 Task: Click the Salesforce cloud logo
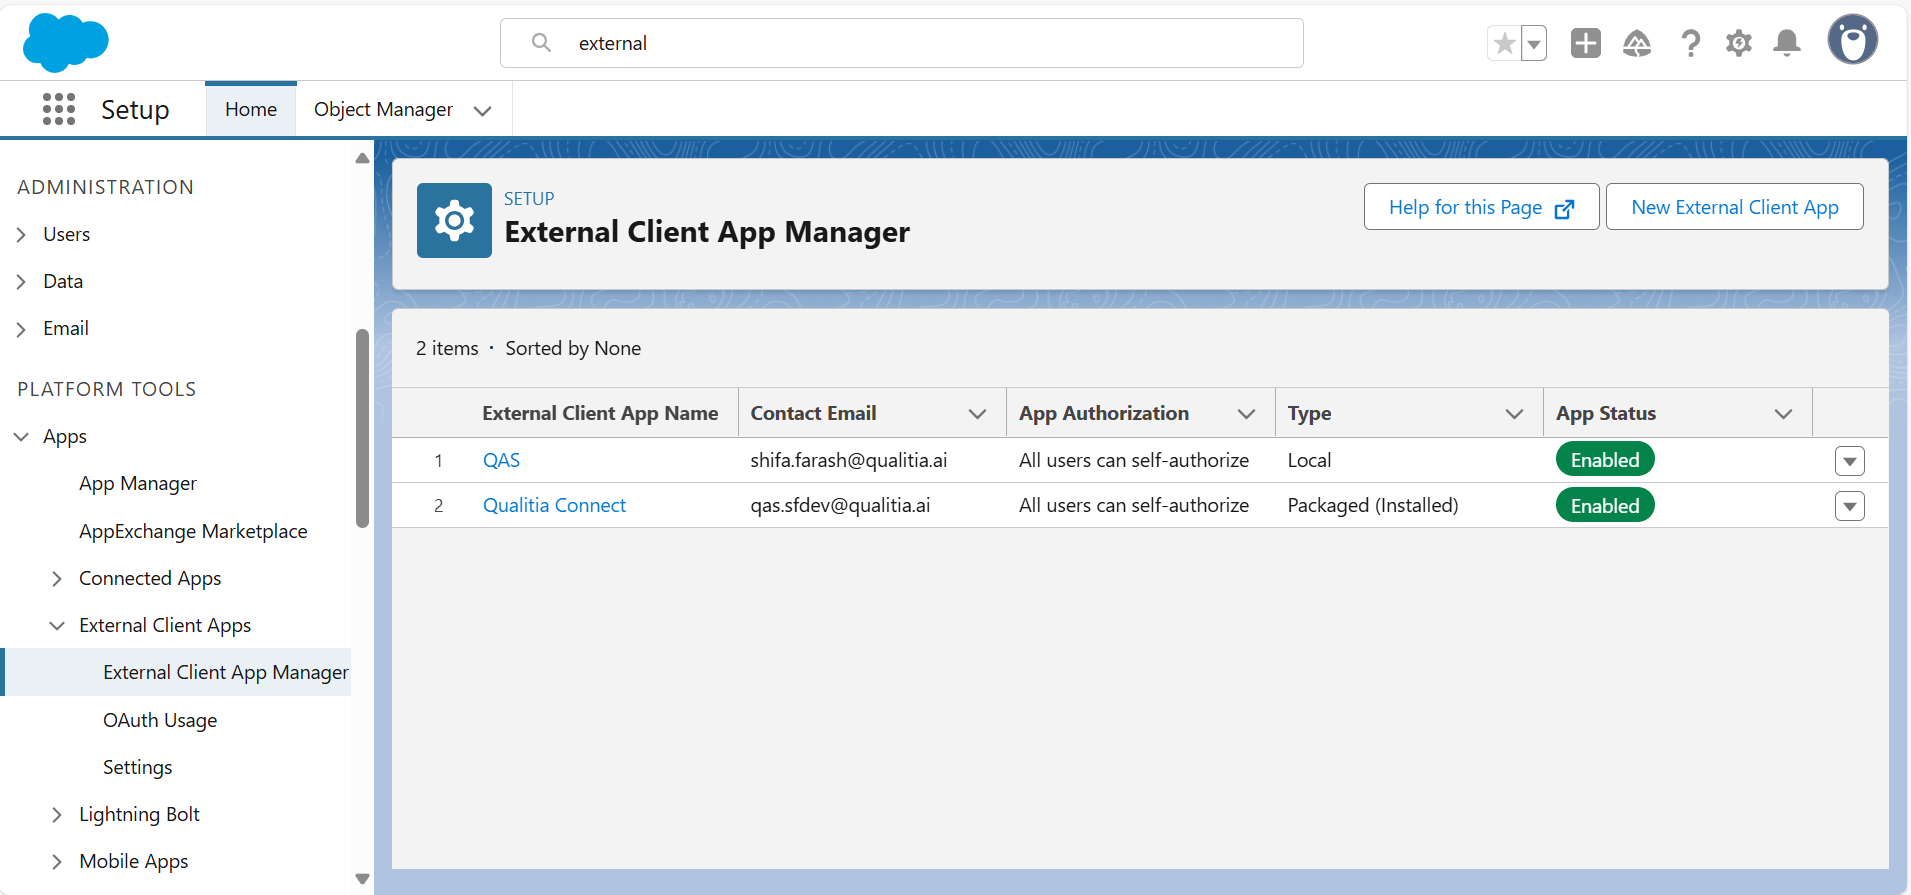tap(65, 43)
